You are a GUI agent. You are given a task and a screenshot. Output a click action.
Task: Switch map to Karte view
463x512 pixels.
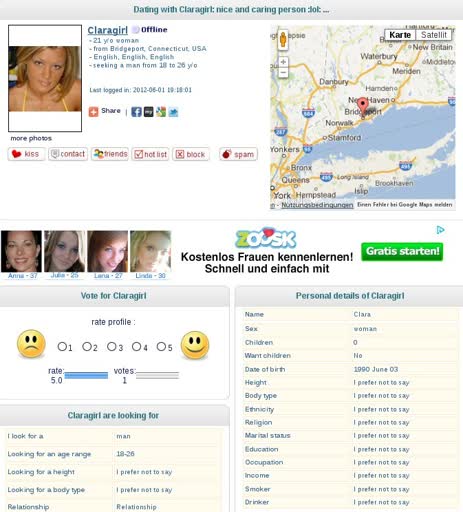[400, 35]
